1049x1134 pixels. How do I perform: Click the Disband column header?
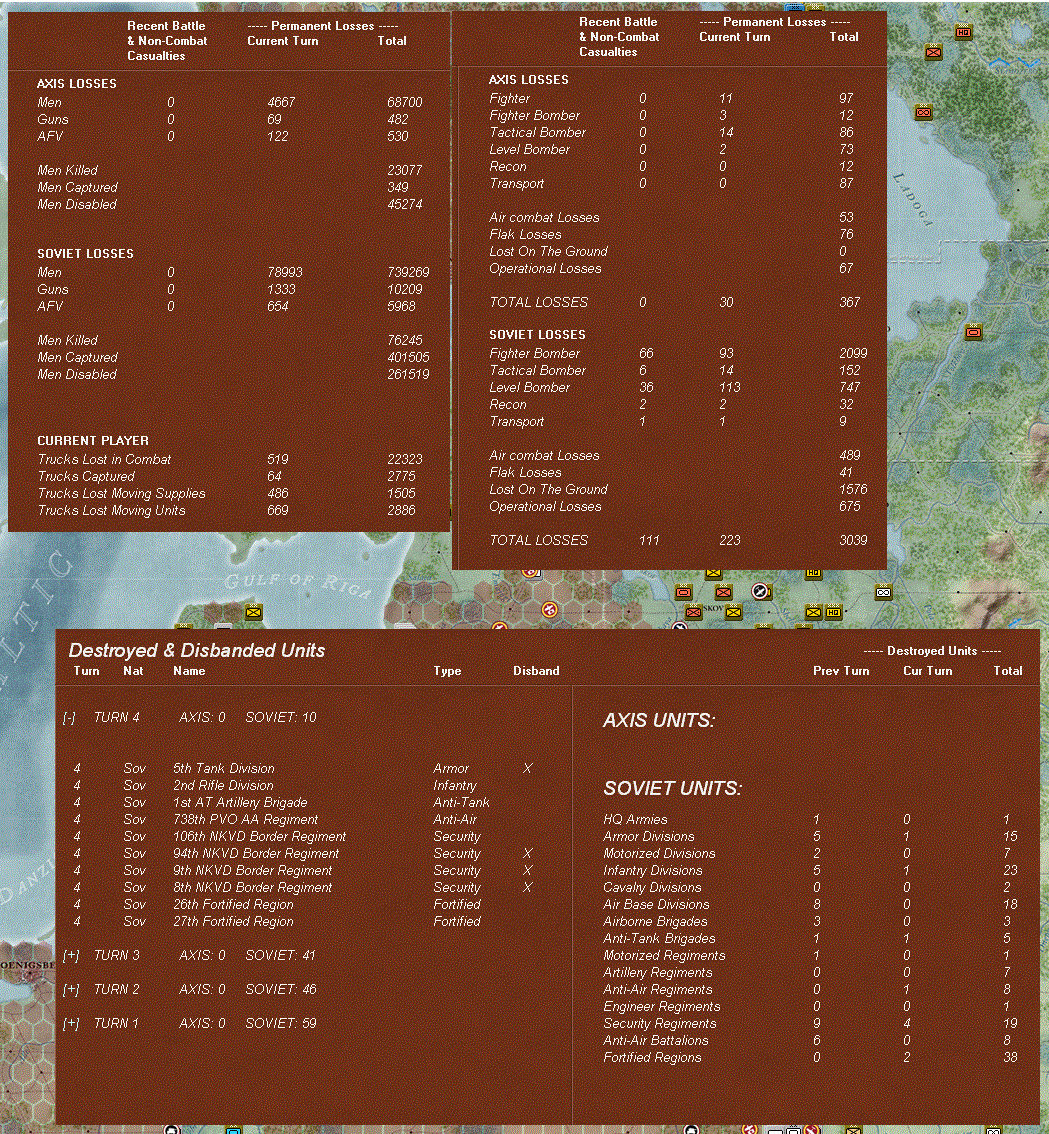(536, 671)
